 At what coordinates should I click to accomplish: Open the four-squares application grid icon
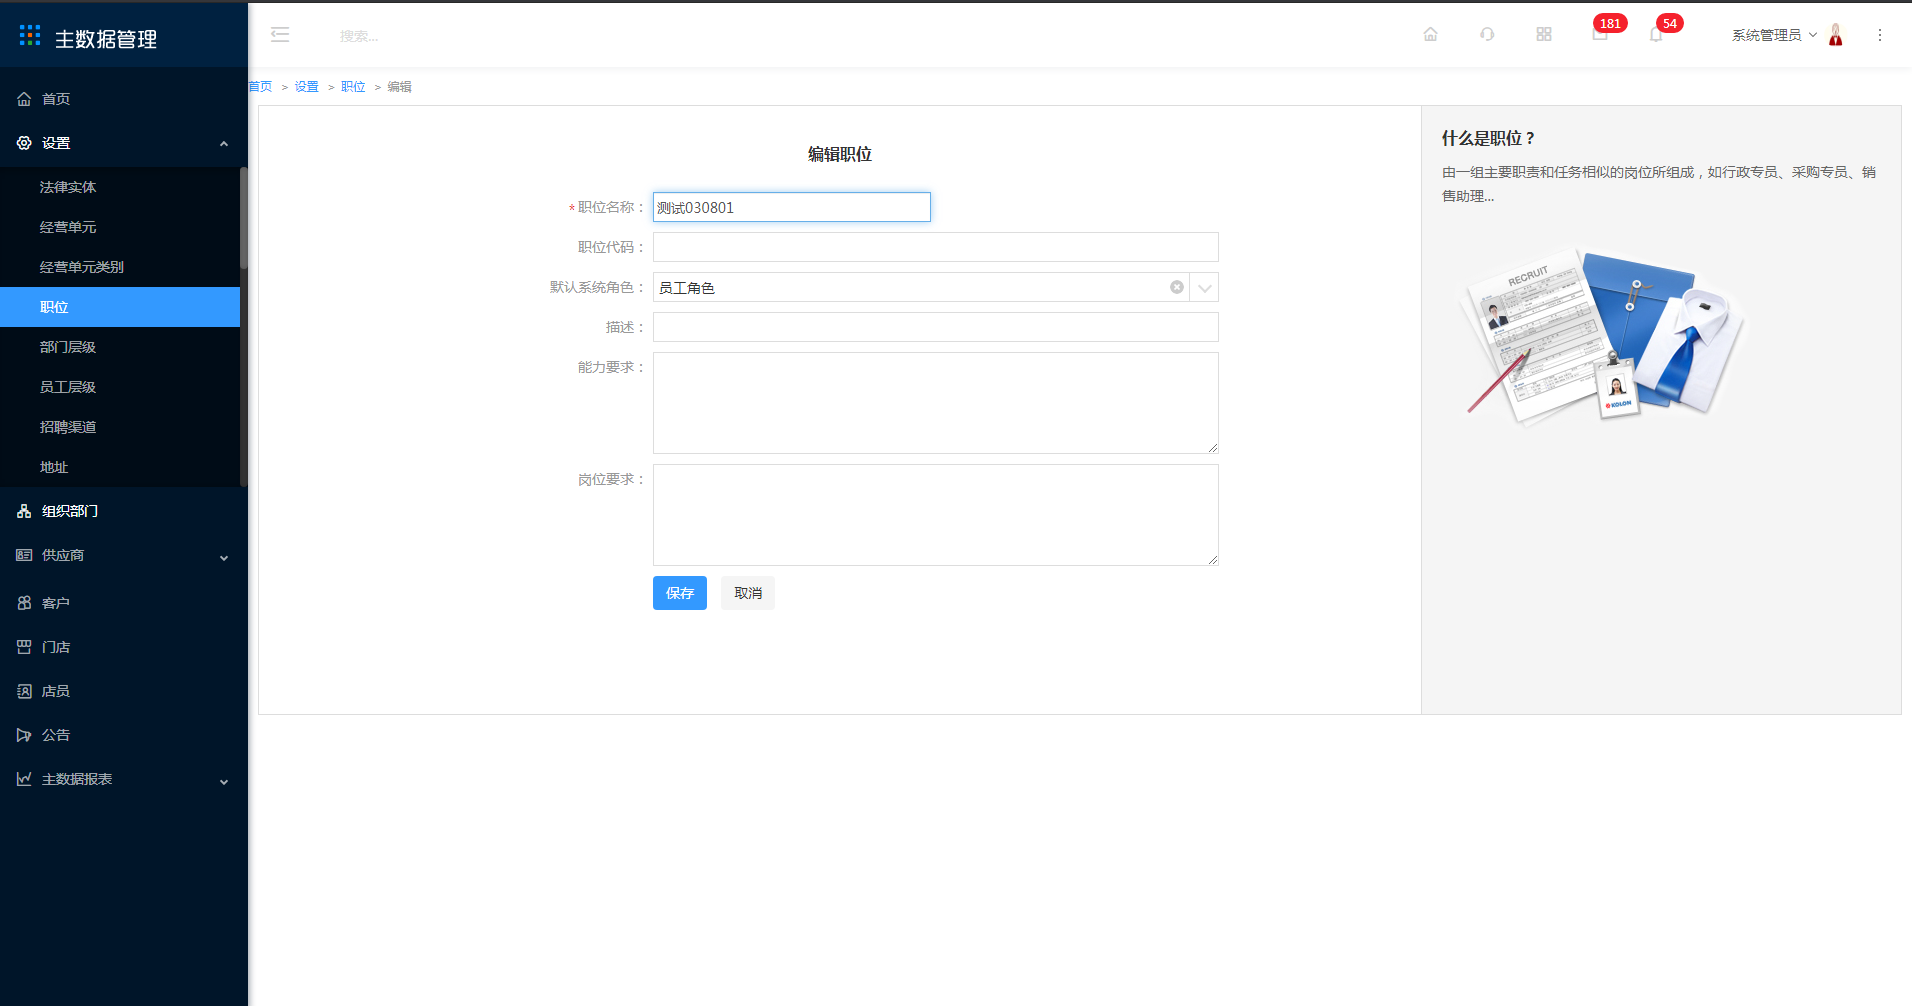(1544, 34)
